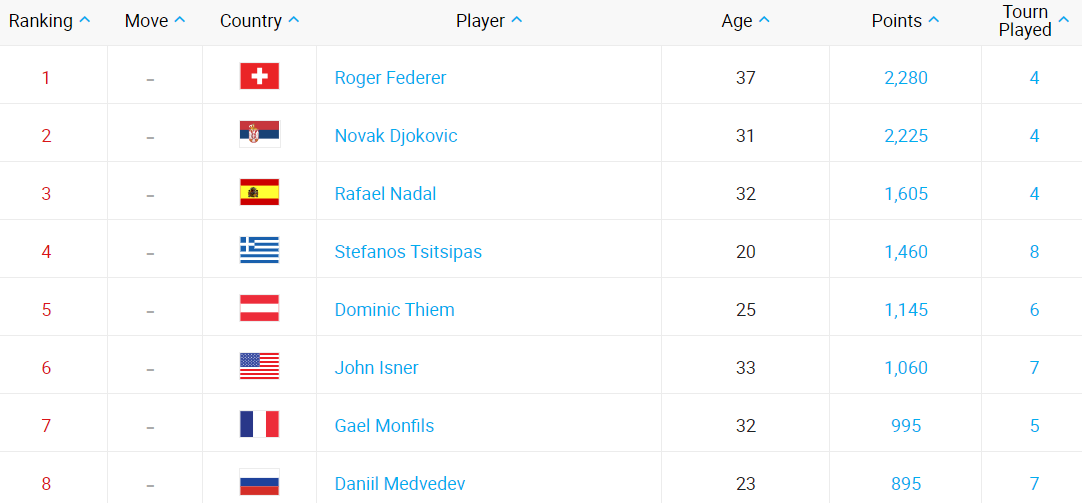
Task: Click the Switzerland flag icon
Action: (x=259, y=77)
